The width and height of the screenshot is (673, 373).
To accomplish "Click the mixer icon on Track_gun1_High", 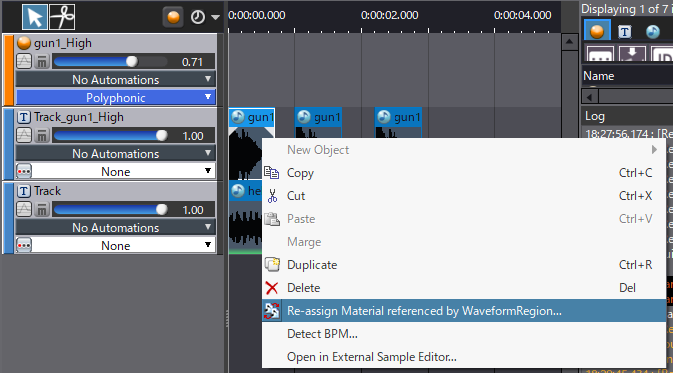I will pyautogui.click(x=42, y=136).
